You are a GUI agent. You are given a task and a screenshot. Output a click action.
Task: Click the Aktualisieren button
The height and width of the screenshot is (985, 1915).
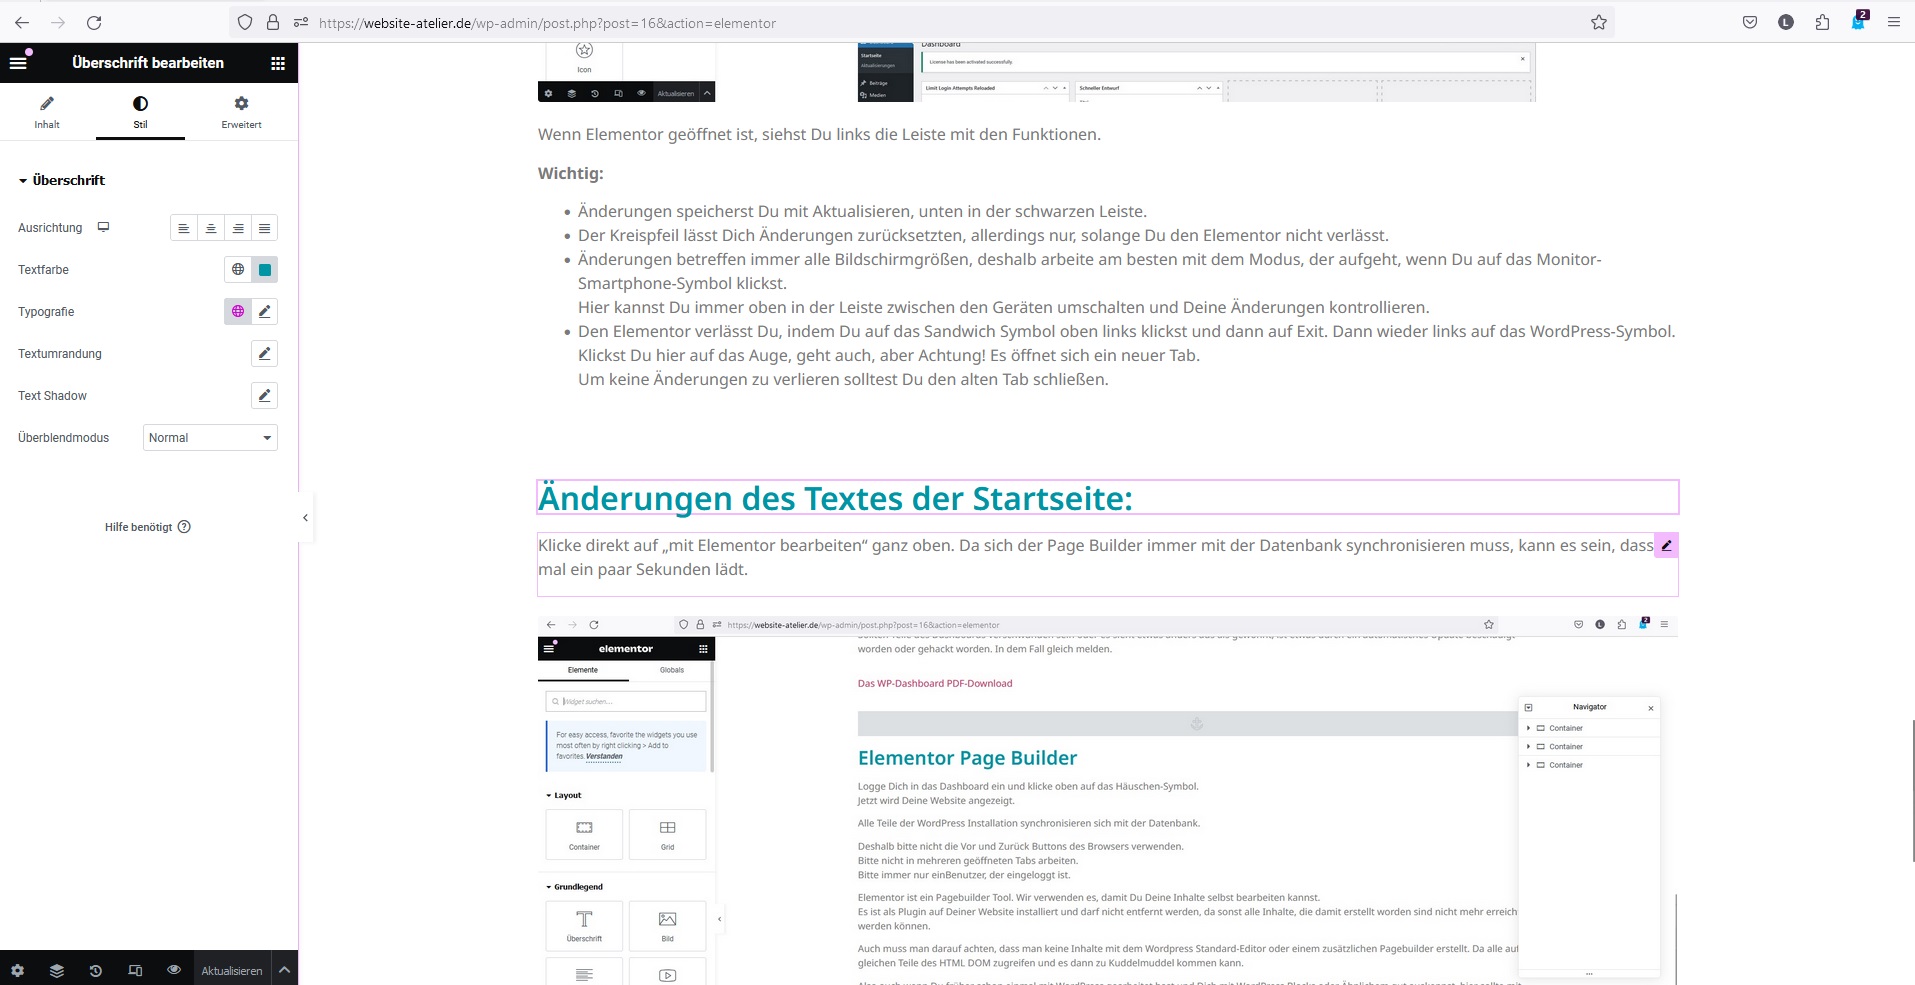232,970
